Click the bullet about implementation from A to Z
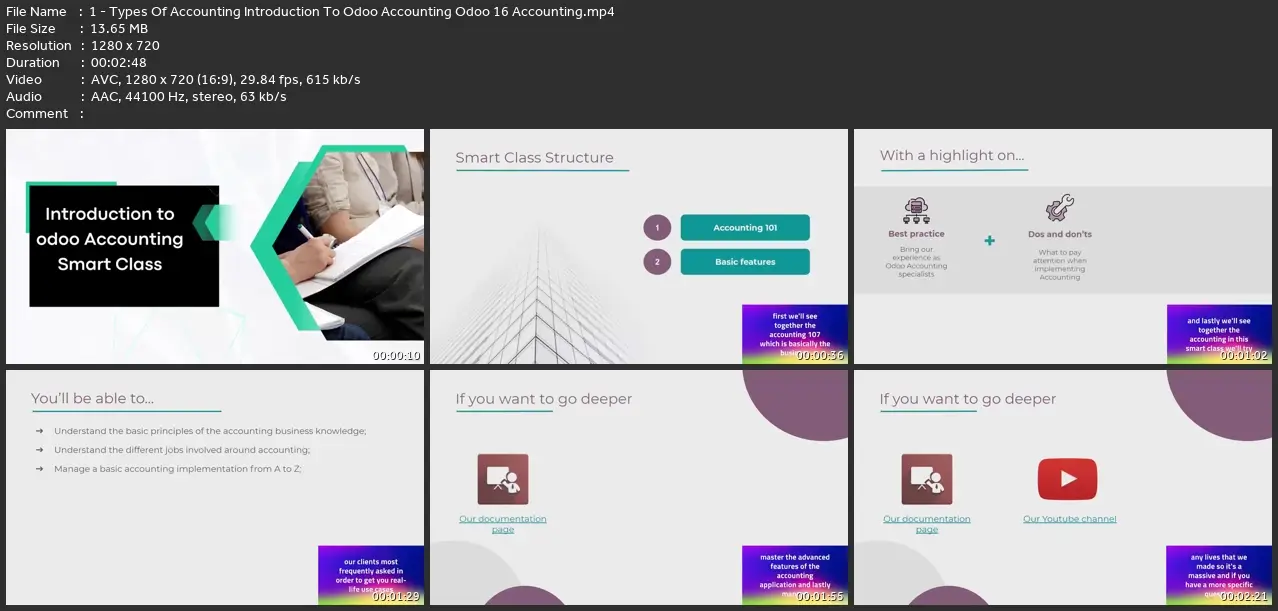 coord(178,468)
